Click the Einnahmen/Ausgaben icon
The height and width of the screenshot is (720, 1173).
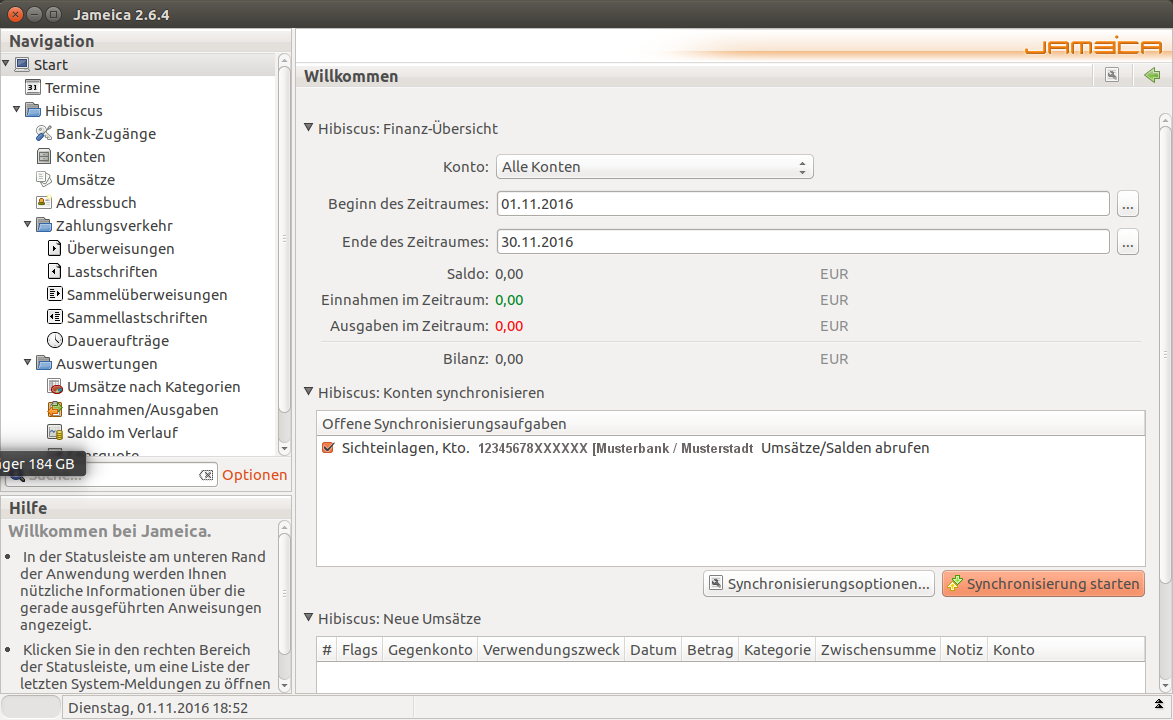[x=55, y=409]
